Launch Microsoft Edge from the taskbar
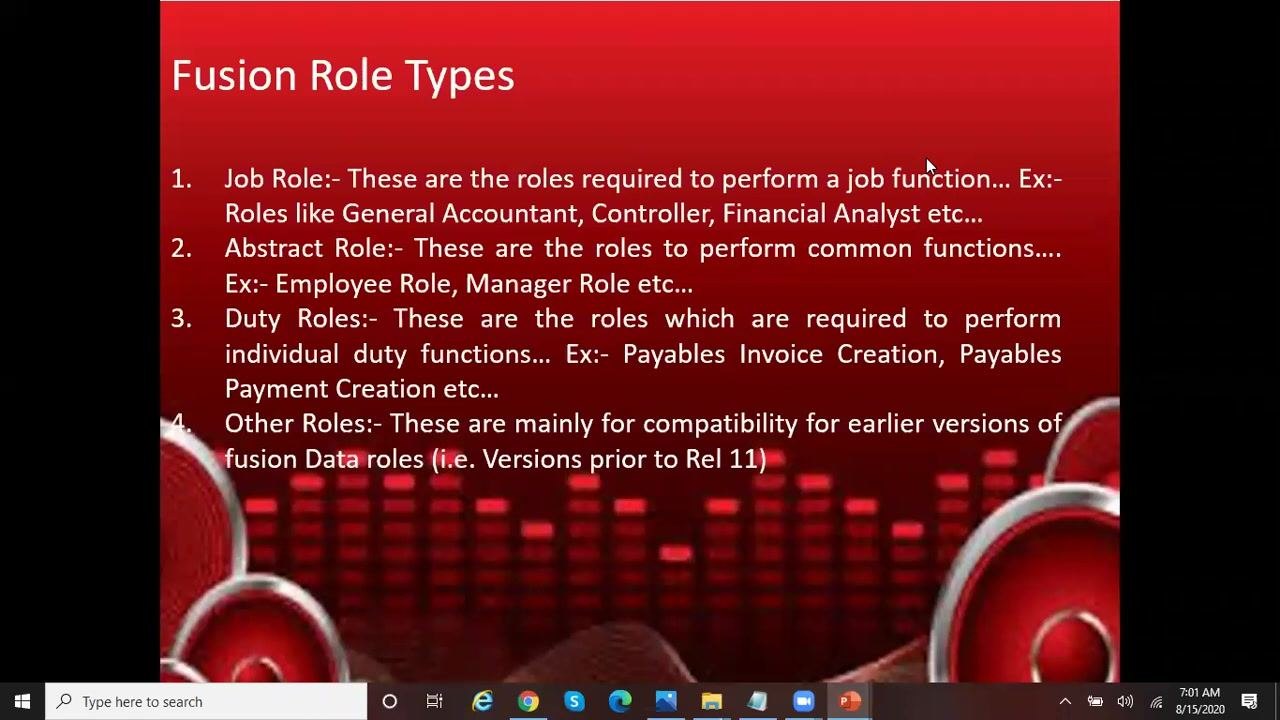The height and width of the screenshot is (720, 1280). 620,702
